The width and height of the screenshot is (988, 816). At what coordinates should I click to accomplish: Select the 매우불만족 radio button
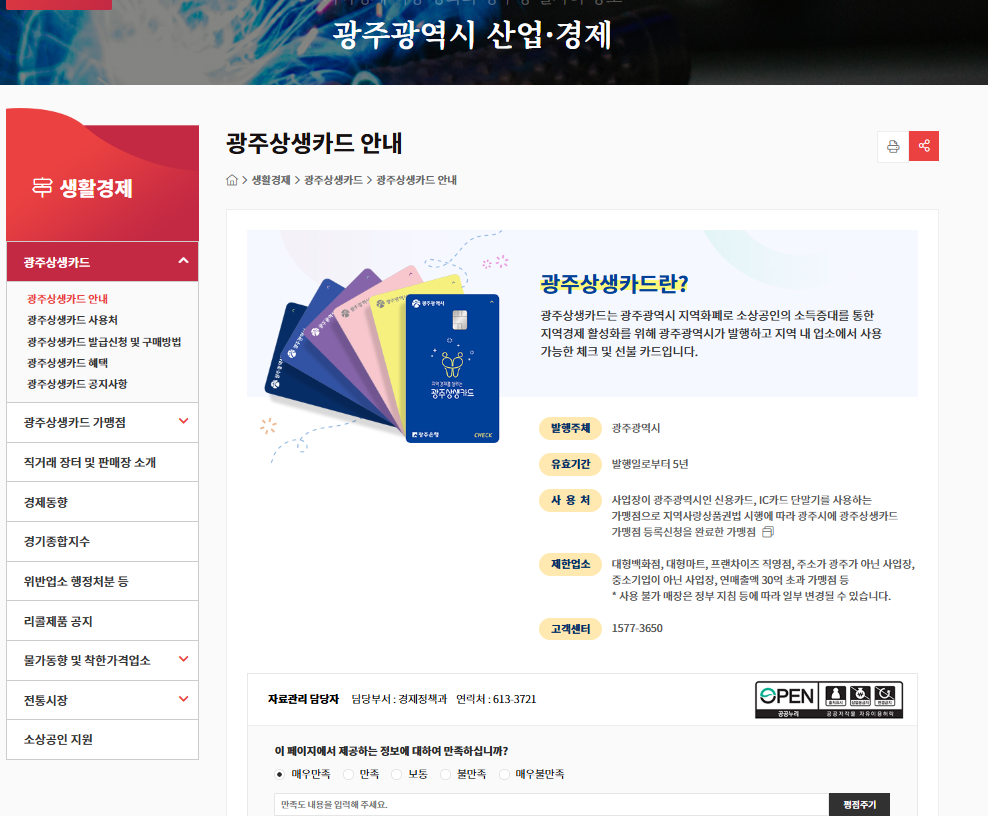[504, 774]
